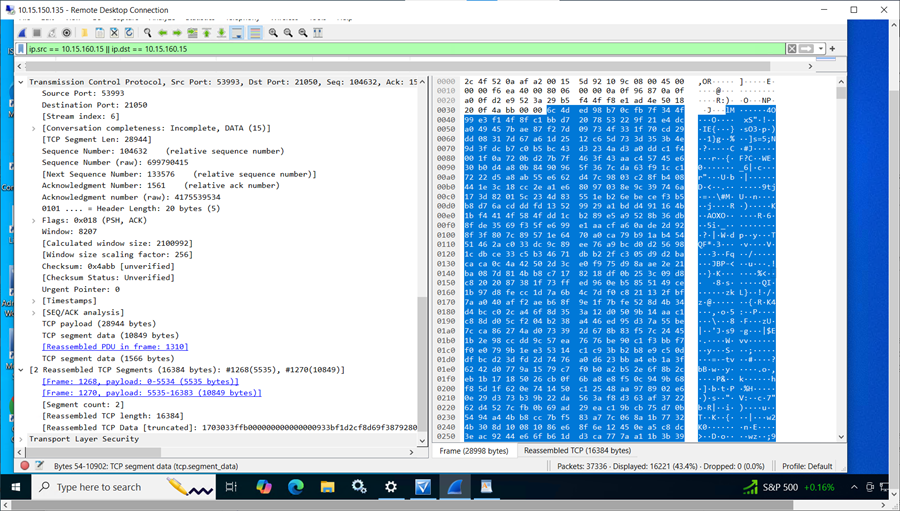Toggle packet list colorization
This screenshot has height=511, width=900.
click(255, 33)
